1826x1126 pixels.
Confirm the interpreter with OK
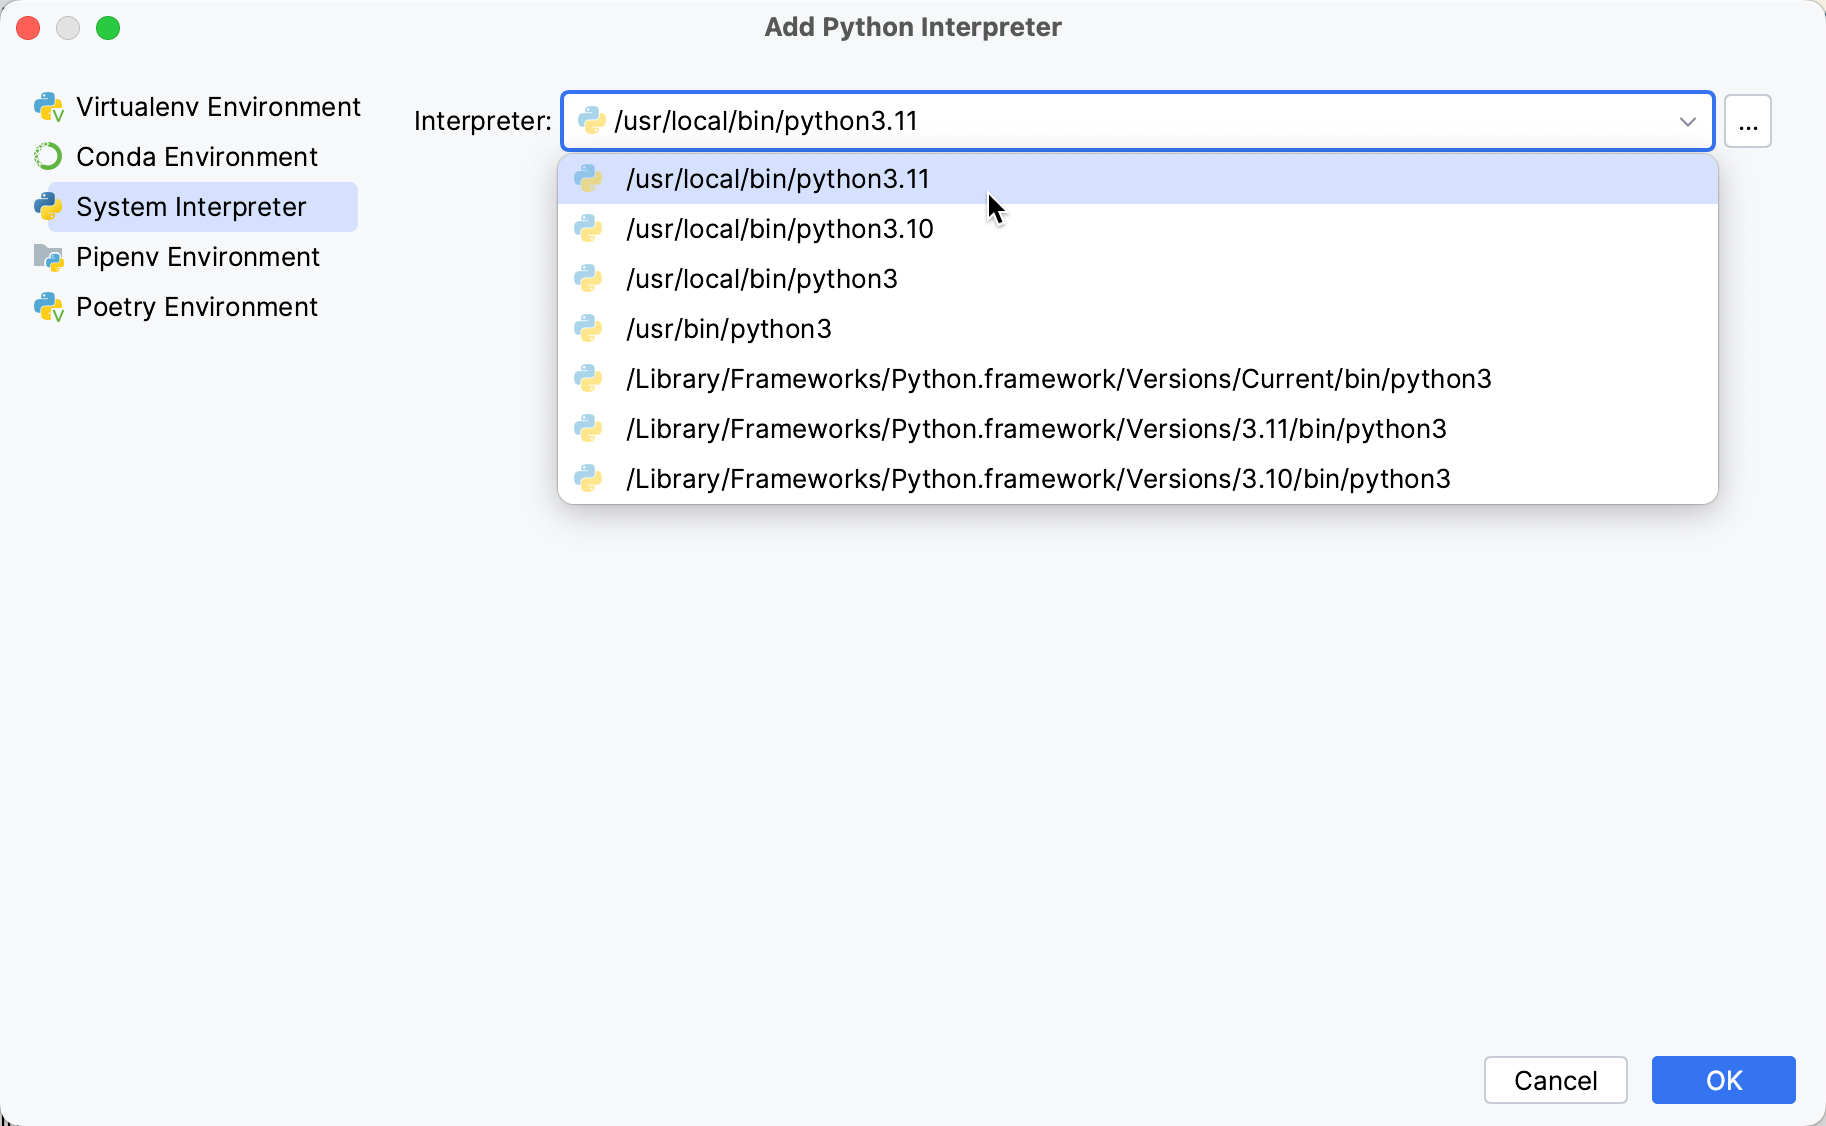(1722, 1080)
